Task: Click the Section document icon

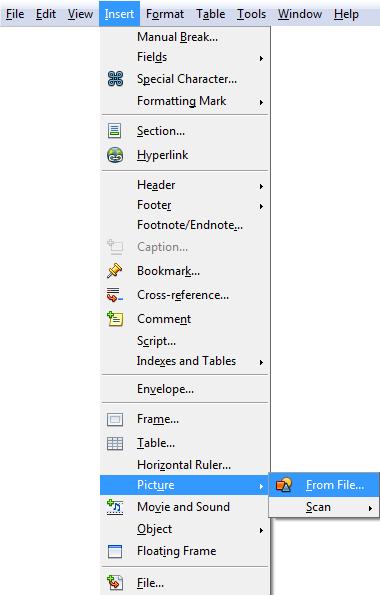Action: (x=115, y=131)
